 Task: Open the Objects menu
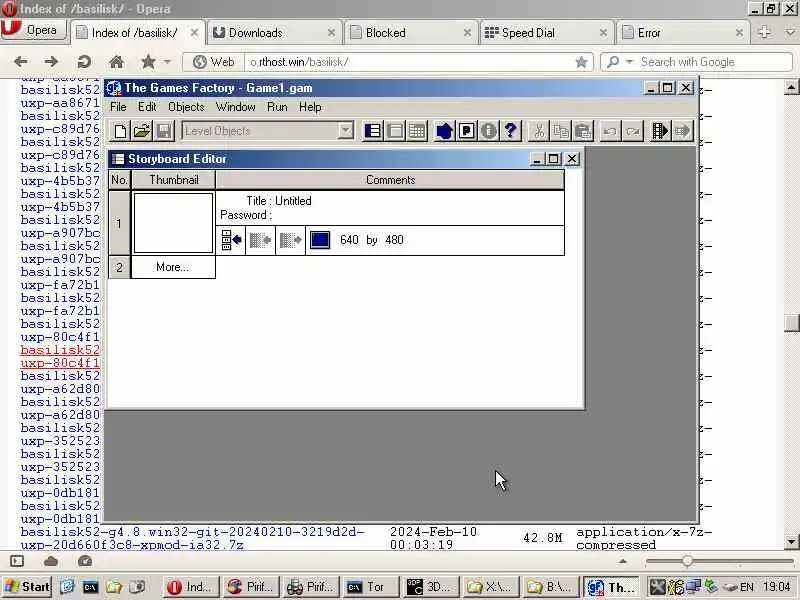[x=186, y=107]
